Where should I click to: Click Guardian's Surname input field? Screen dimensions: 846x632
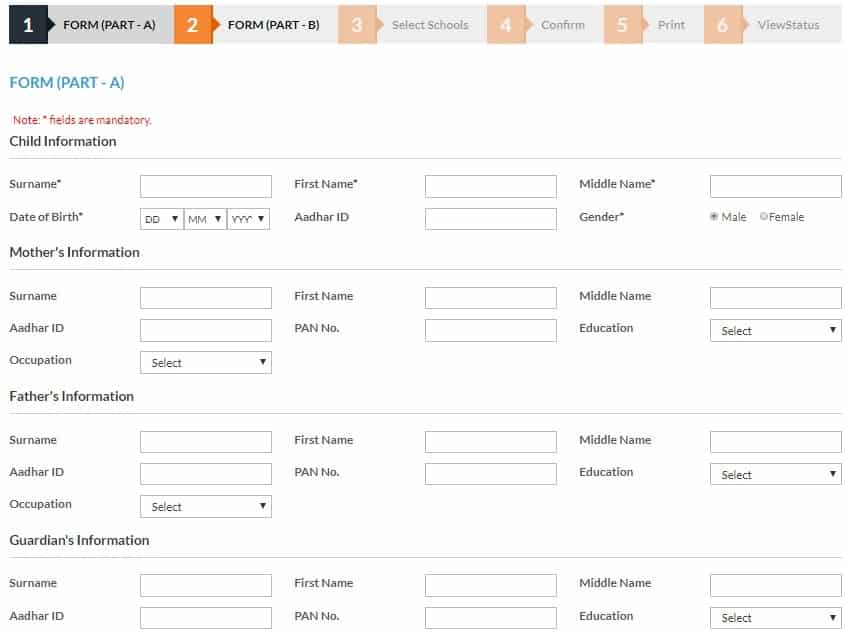pos(206,586)
